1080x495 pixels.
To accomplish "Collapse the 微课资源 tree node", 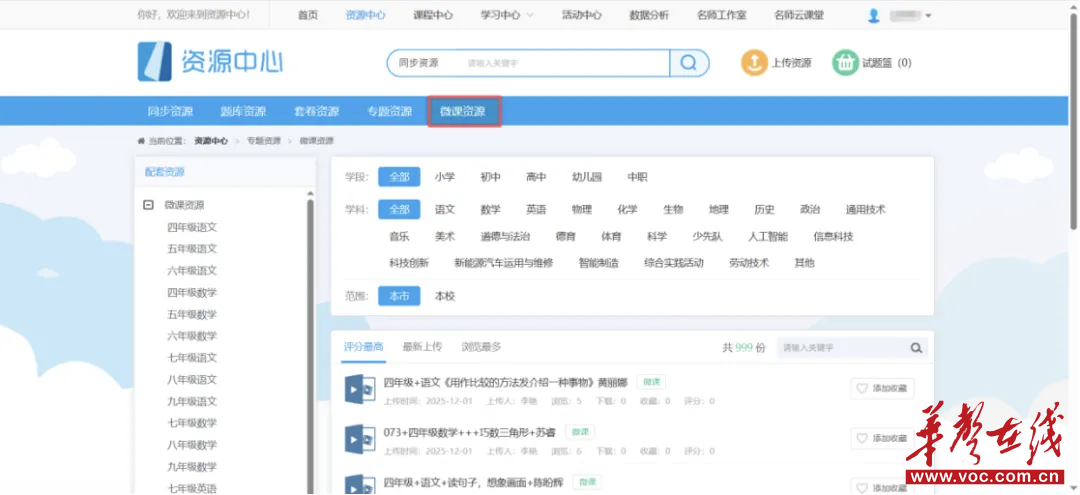I will (x=148, y=205).
